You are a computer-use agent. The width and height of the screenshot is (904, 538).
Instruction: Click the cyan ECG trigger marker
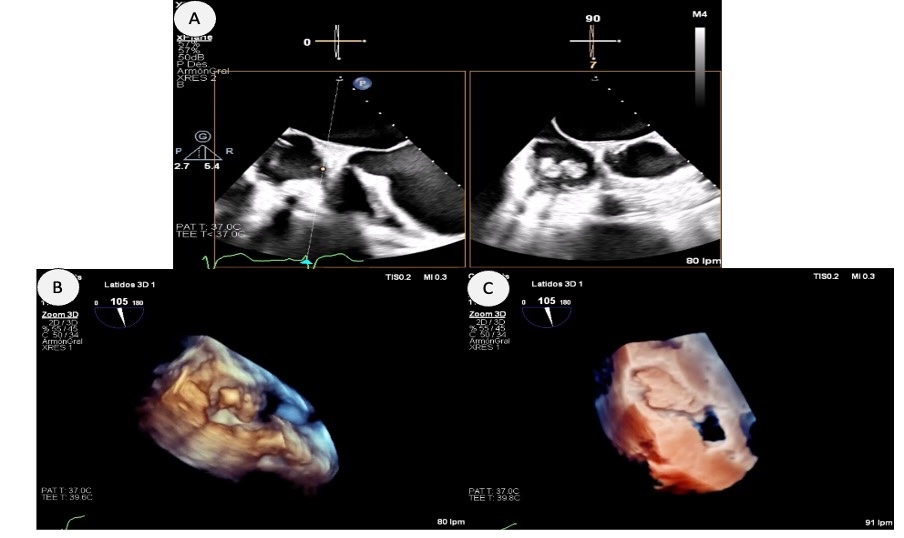click(x=307, y=263)
